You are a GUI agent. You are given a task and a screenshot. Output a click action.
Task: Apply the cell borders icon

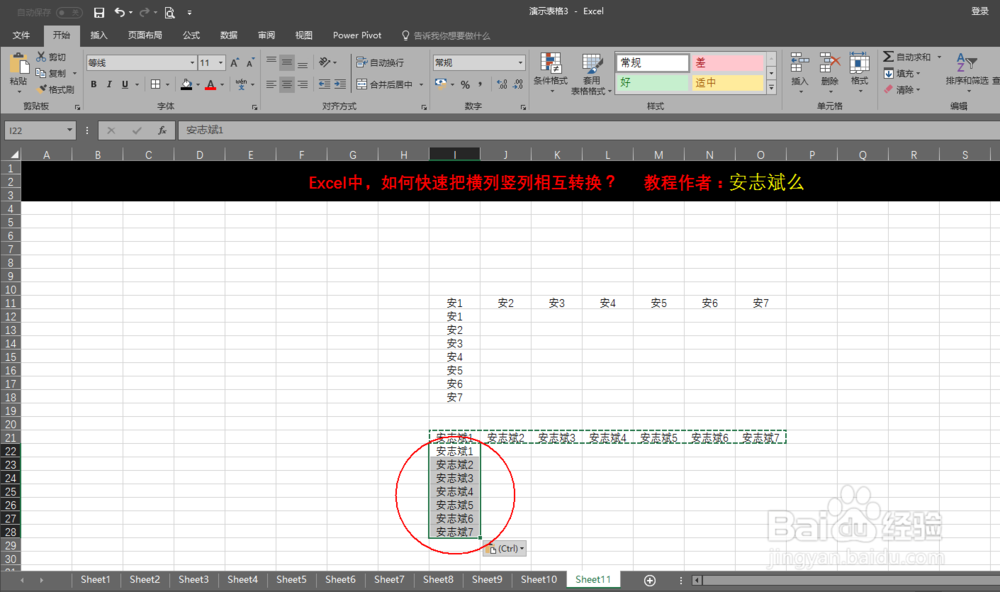[156, 84]
